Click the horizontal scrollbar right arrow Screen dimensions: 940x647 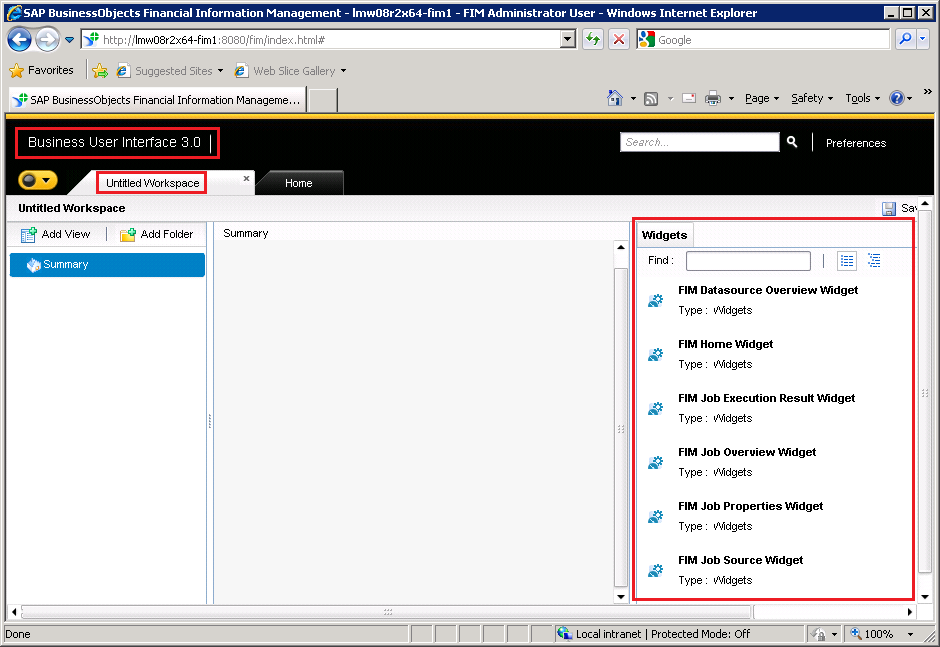pos(910,612)
